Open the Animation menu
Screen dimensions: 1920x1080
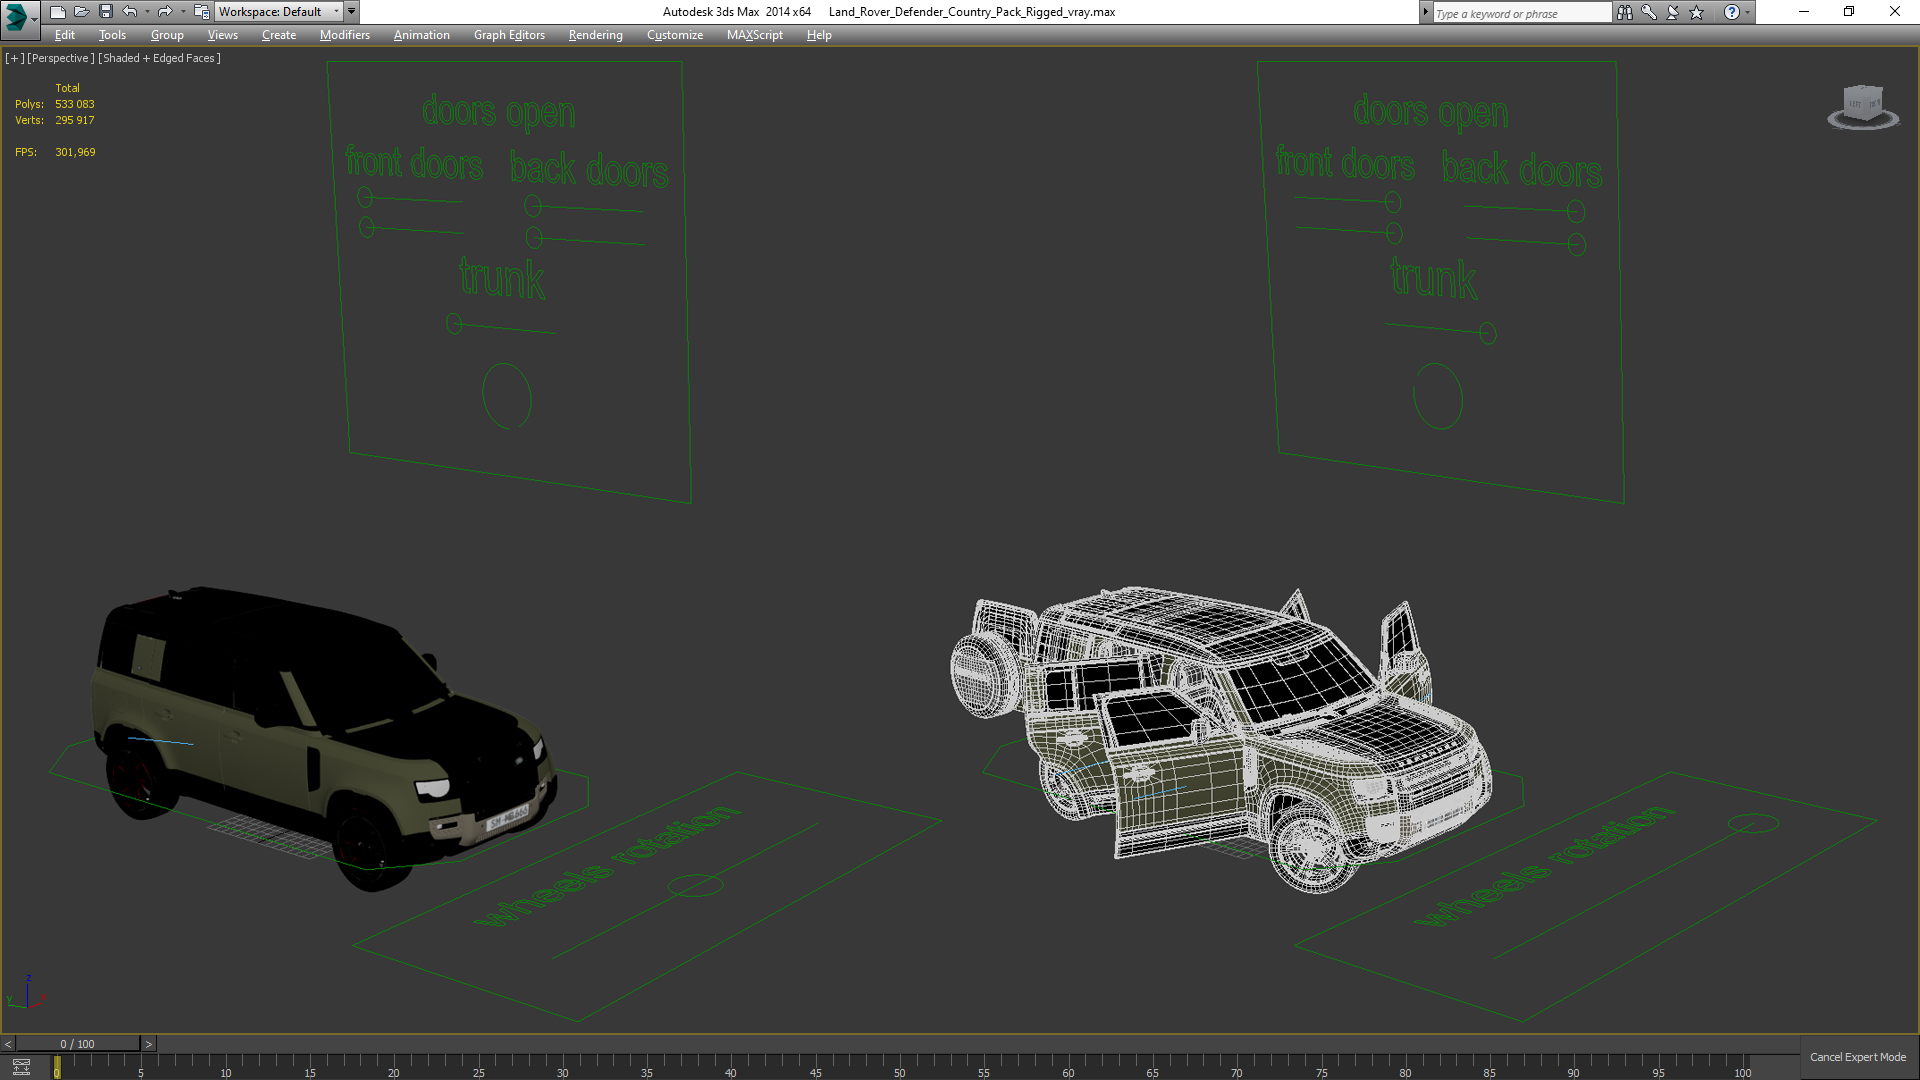(x=422, y=35)
